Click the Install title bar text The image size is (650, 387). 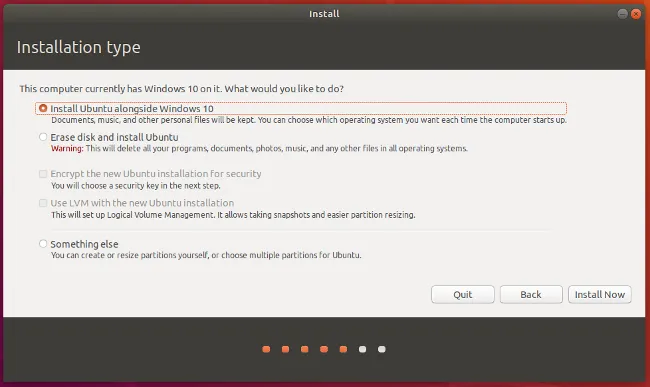click(324, 14)
